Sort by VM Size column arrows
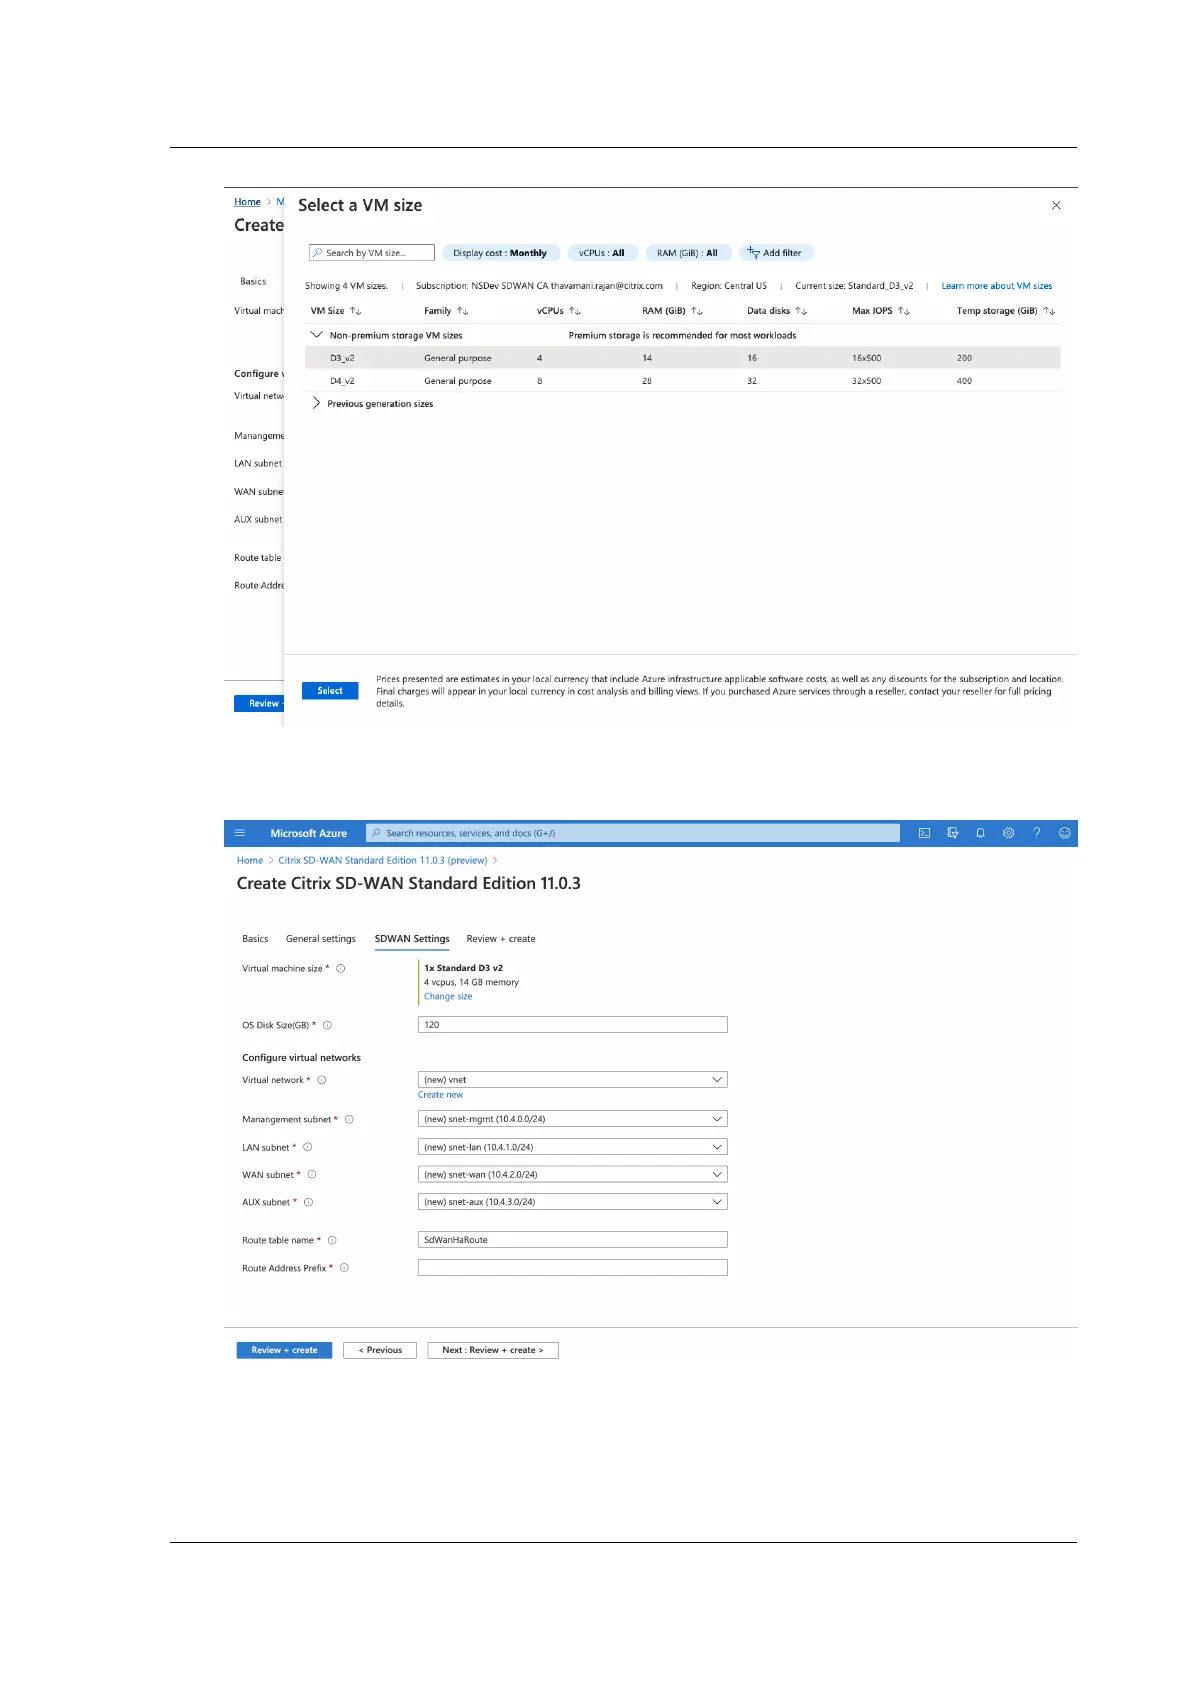1191x1684 pixels. point(355,311)
